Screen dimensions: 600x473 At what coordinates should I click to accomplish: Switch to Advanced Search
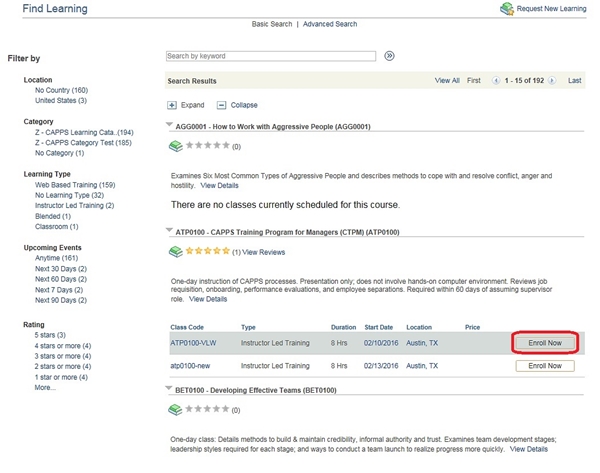pos(331,24)
